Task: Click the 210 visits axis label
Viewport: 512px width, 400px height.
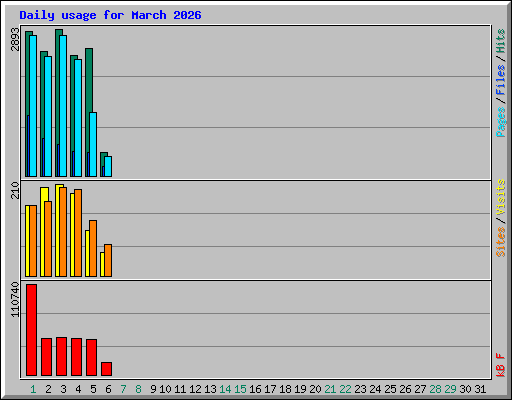Action: [x=15, y=190]
